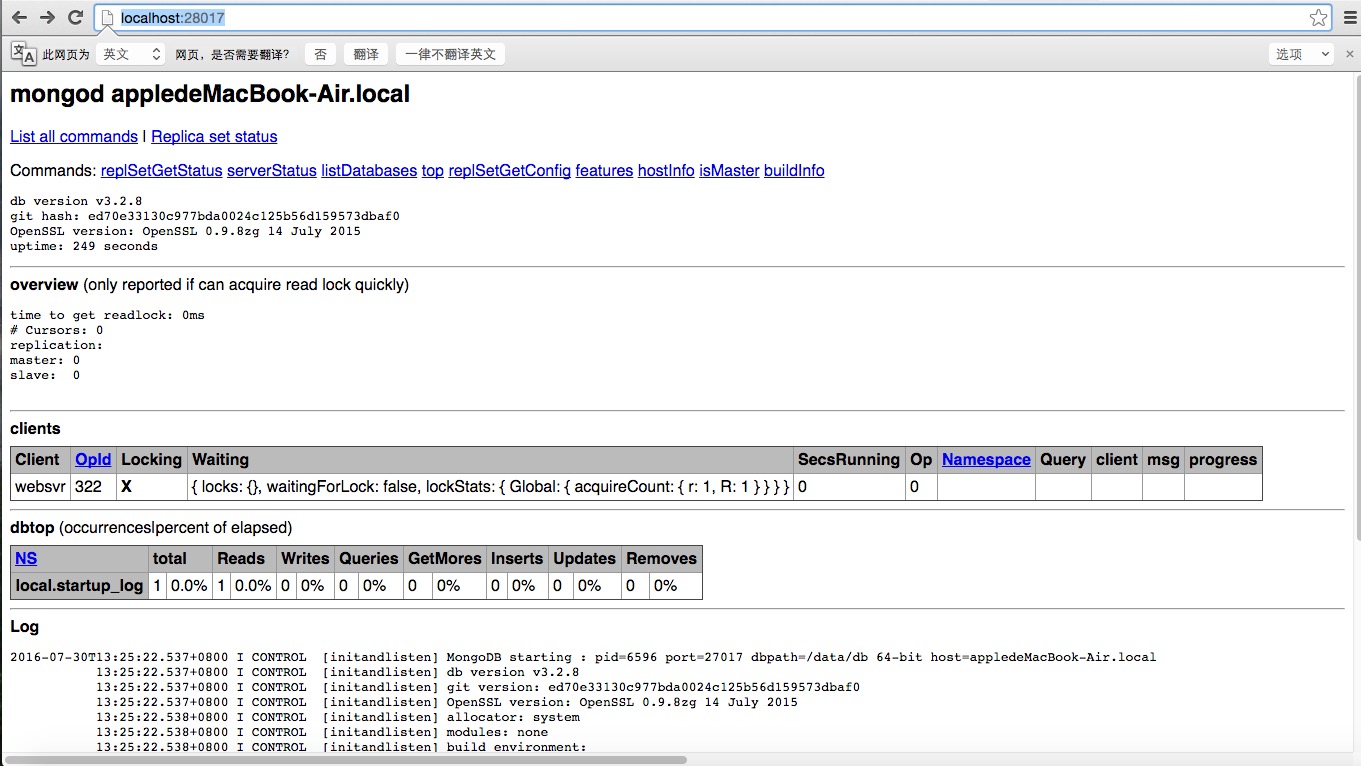Image resolution: width=1361 pixels, height=766 pixels.
Task: Go back with the browser back arrow
Action: pos(19,18)
